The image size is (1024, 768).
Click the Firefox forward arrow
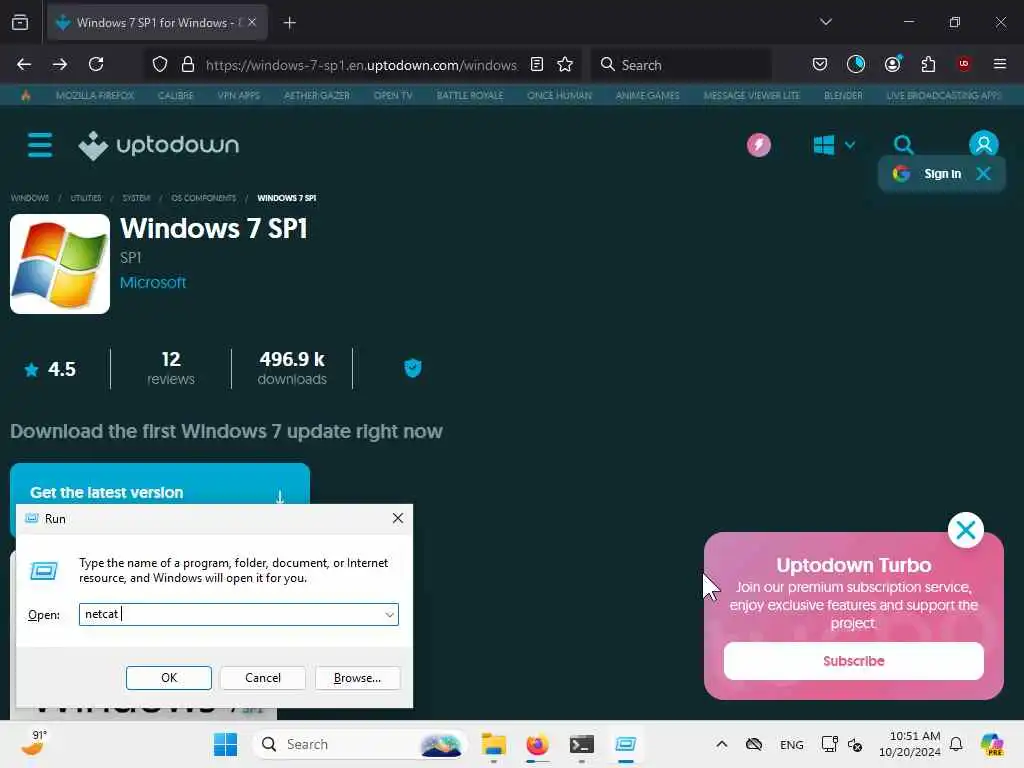[59, 64]
